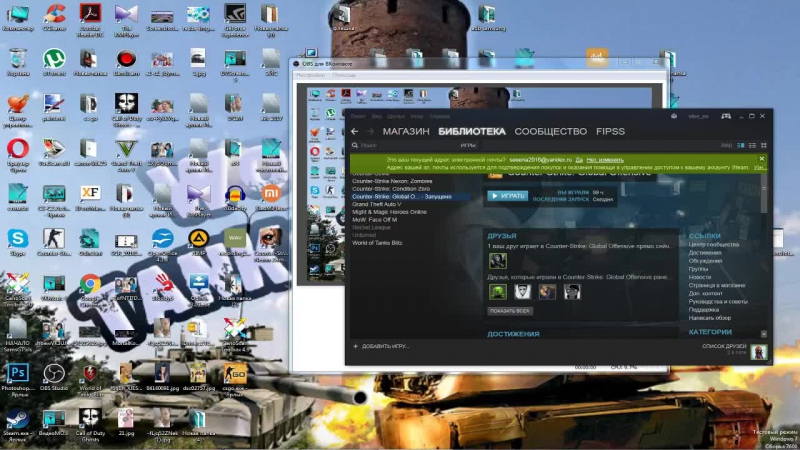The height and width of the screenshot is (450, 800).
Task: Open the Руководства и советы link
Action: coord(718,302)
